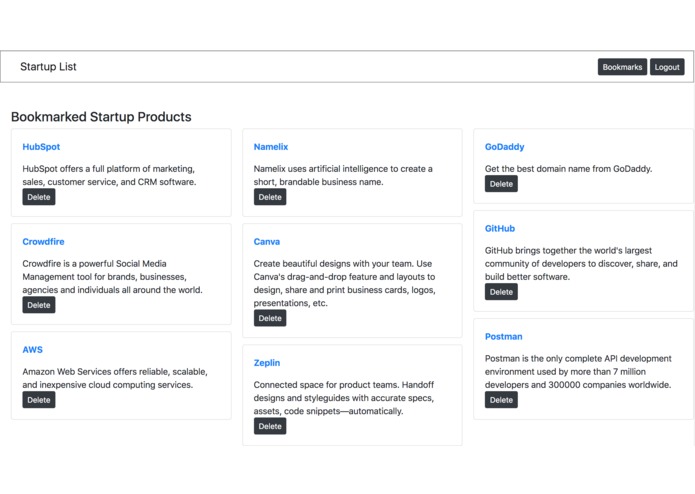695x494 pixels.
Task: Click the GitHub community description text
Action: pyautogui.click(x=581, y=264)
